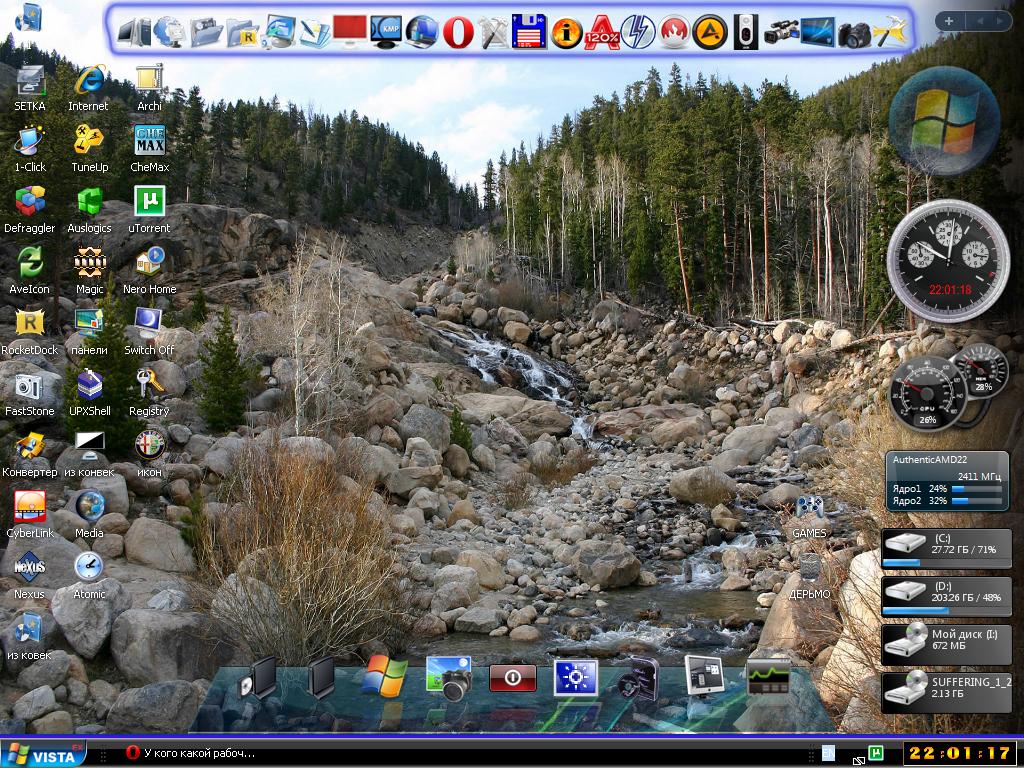Viewport: 1024px width, 768px height.
Task: Click the analog clock gadget
Action: [x=942, y=261]
